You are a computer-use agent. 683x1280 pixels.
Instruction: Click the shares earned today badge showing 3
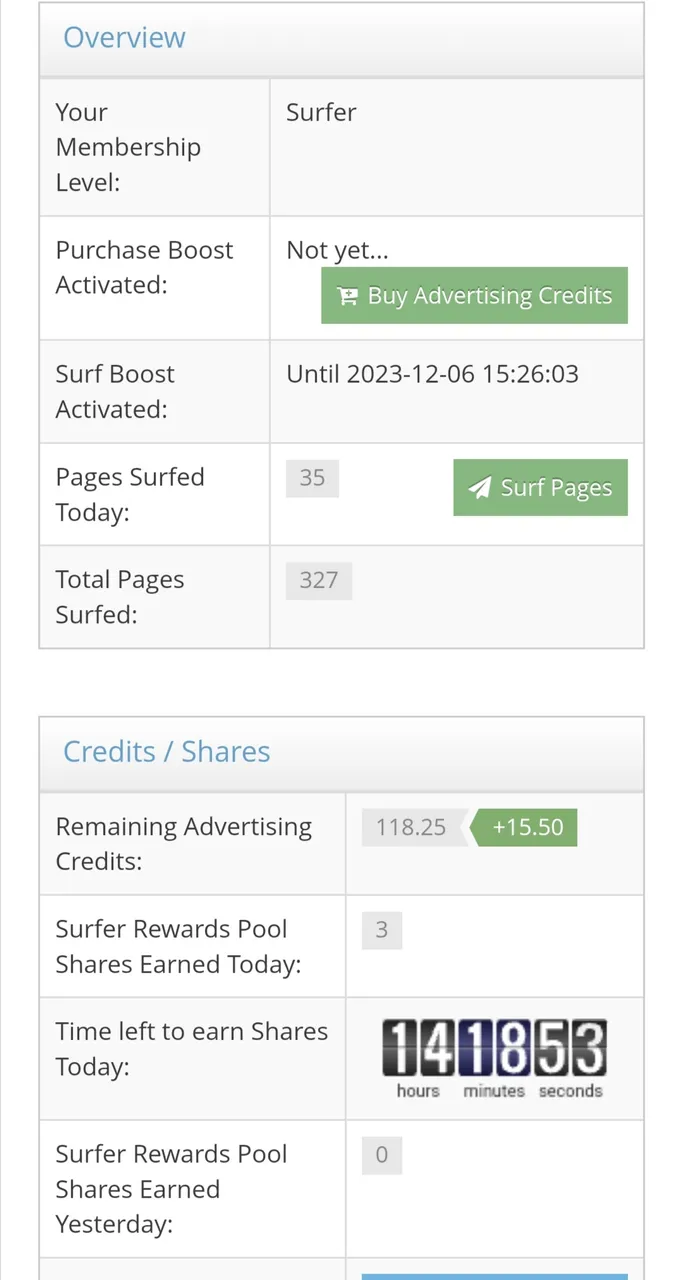[x=381, y=930]
